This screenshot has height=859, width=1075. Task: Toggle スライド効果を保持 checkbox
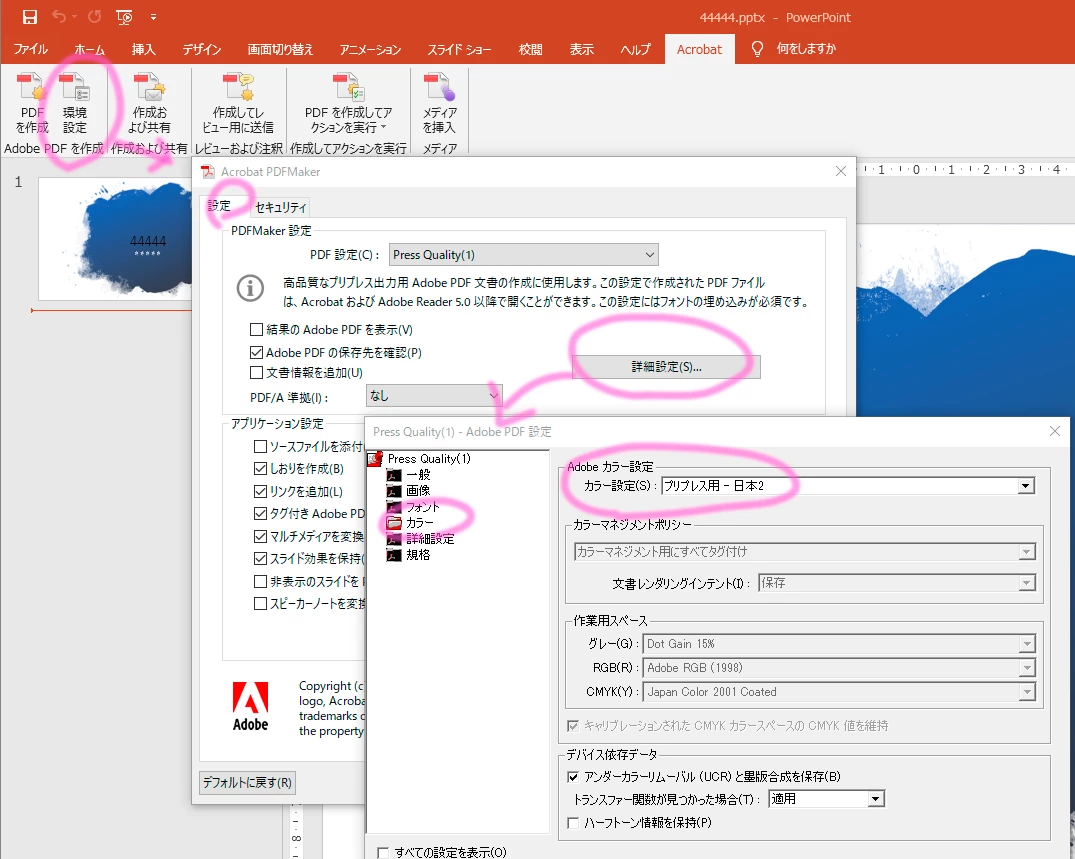[x=261, y=559]
